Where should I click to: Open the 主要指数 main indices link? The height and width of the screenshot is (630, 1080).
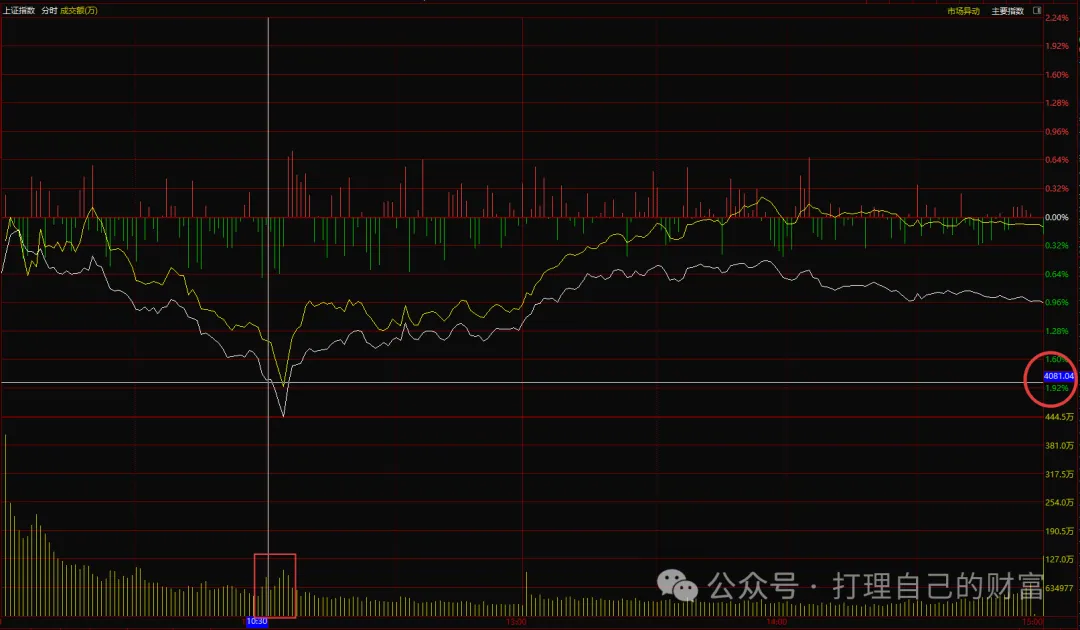[1008, 11]
